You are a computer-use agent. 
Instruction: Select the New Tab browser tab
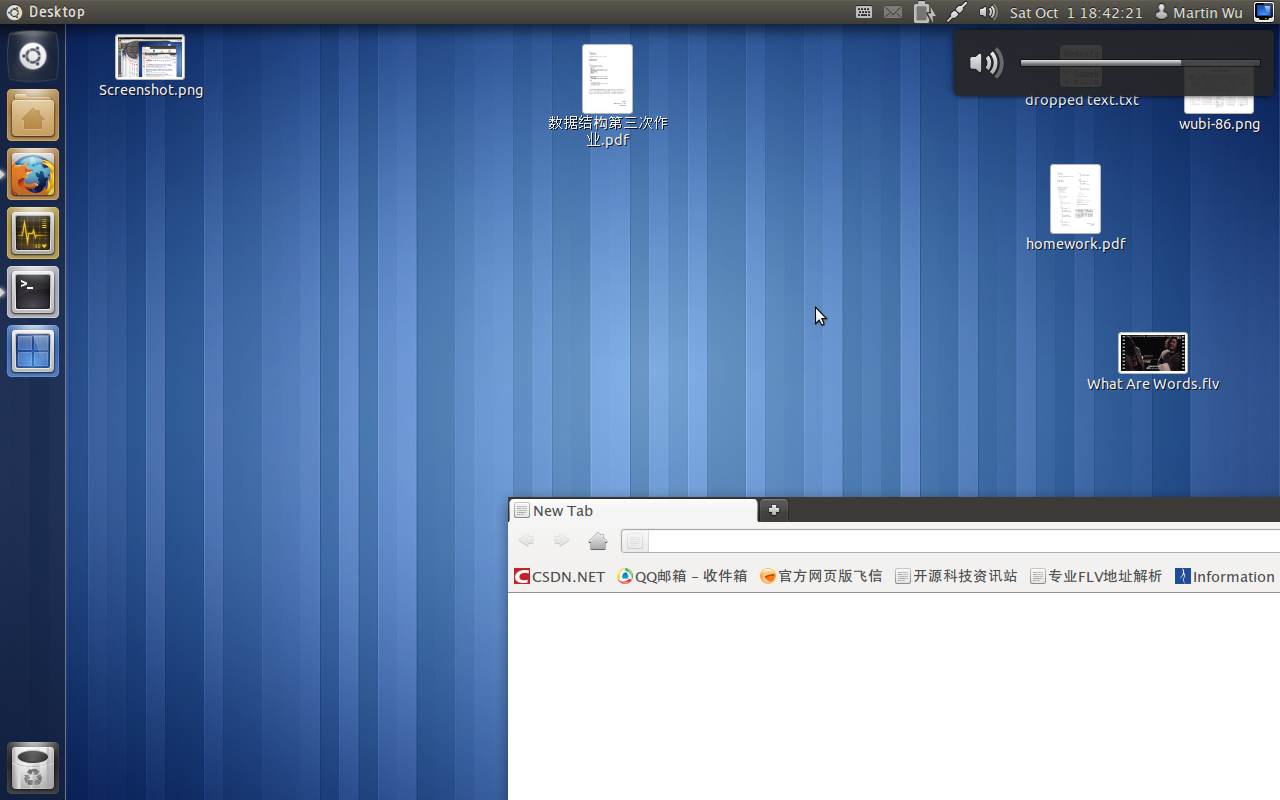click(x=632, y=511)
